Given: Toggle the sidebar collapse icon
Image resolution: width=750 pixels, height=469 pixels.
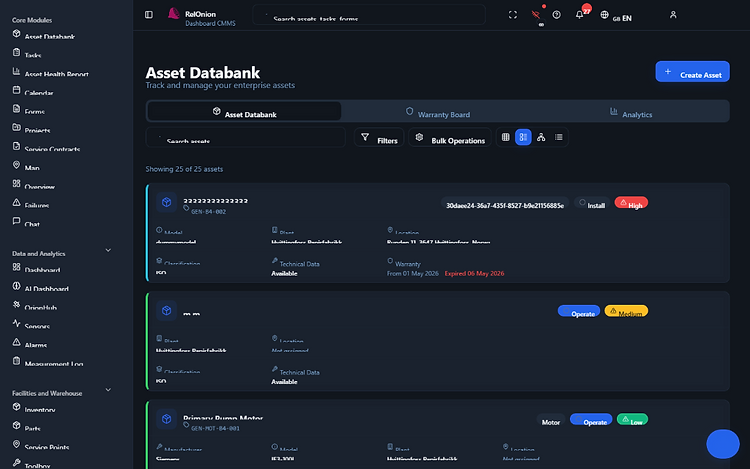Looking at the screenshot, I should point(149,15).
